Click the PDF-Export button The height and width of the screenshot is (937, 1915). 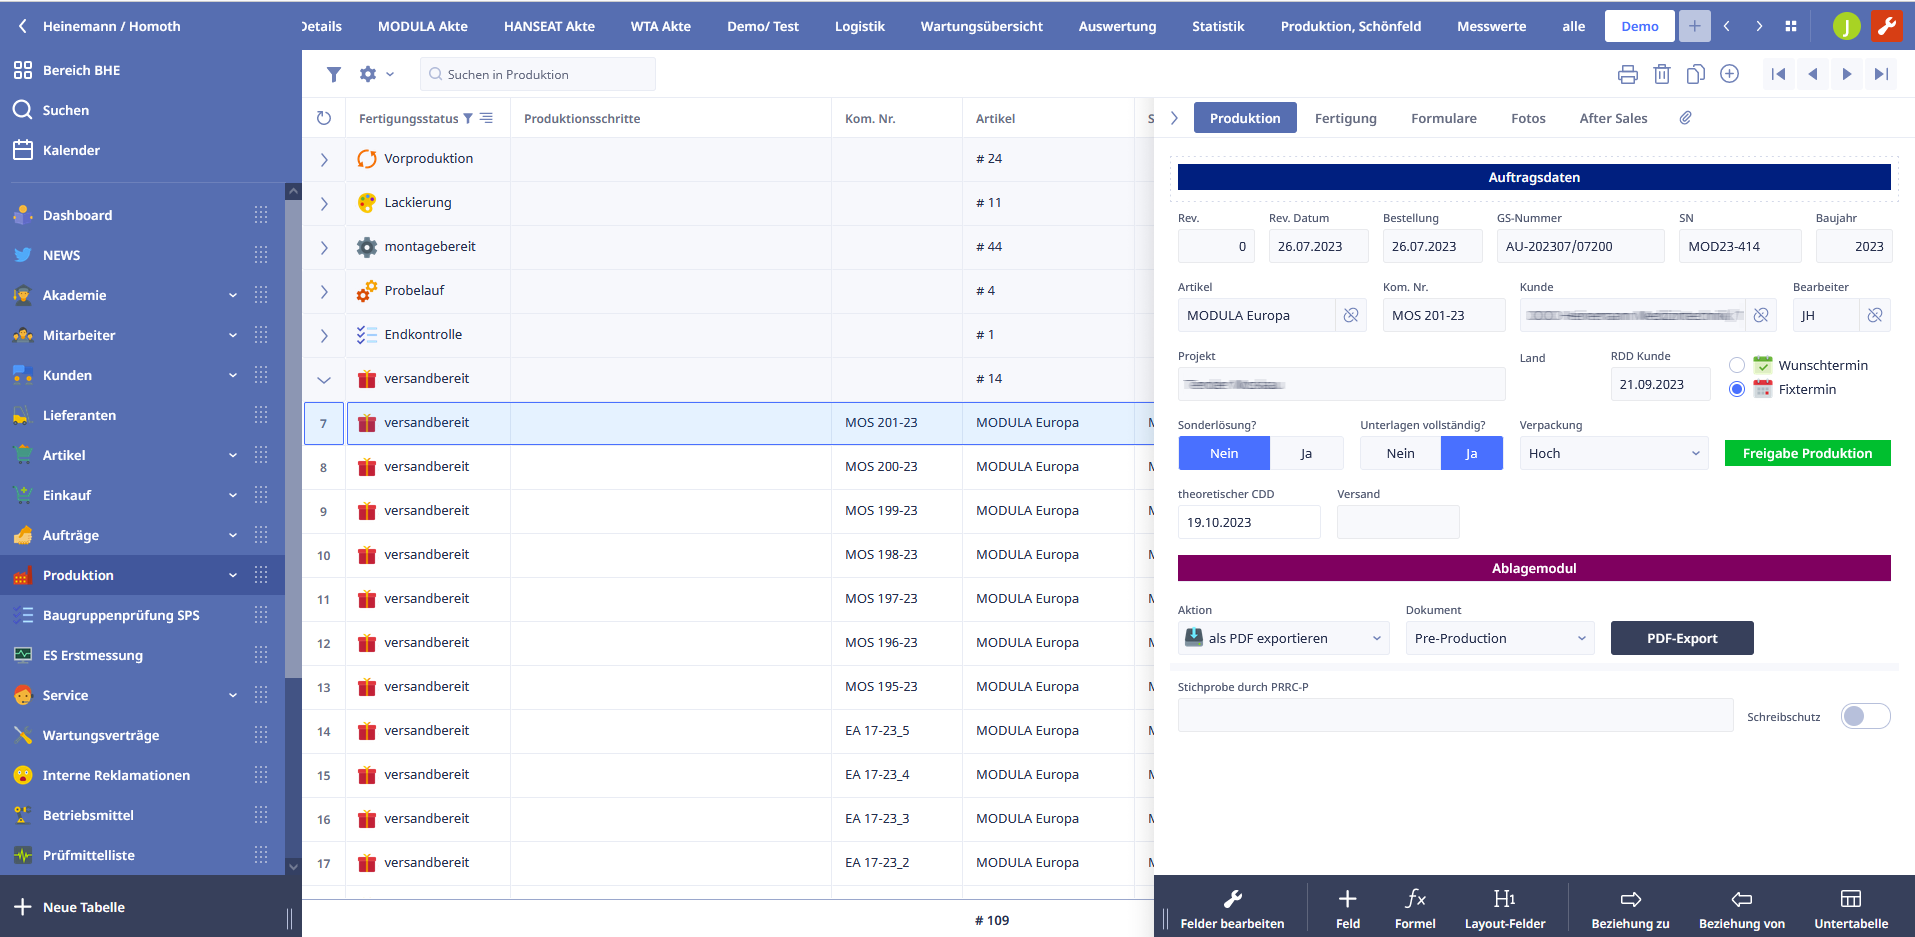[1682, 638]
